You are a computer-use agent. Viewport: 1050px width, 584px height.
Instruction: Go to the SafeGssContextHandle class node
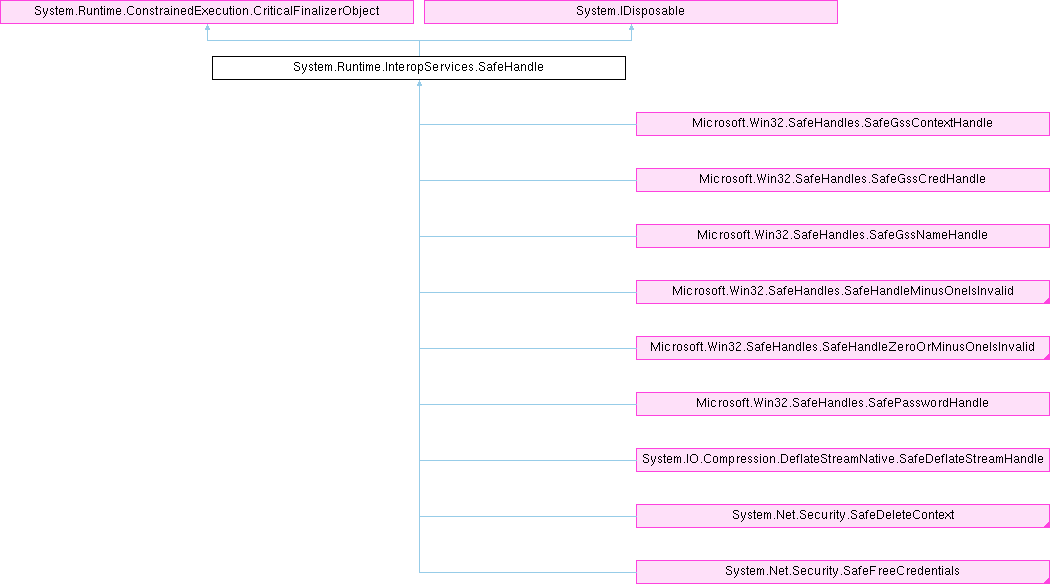pos(842,124)
